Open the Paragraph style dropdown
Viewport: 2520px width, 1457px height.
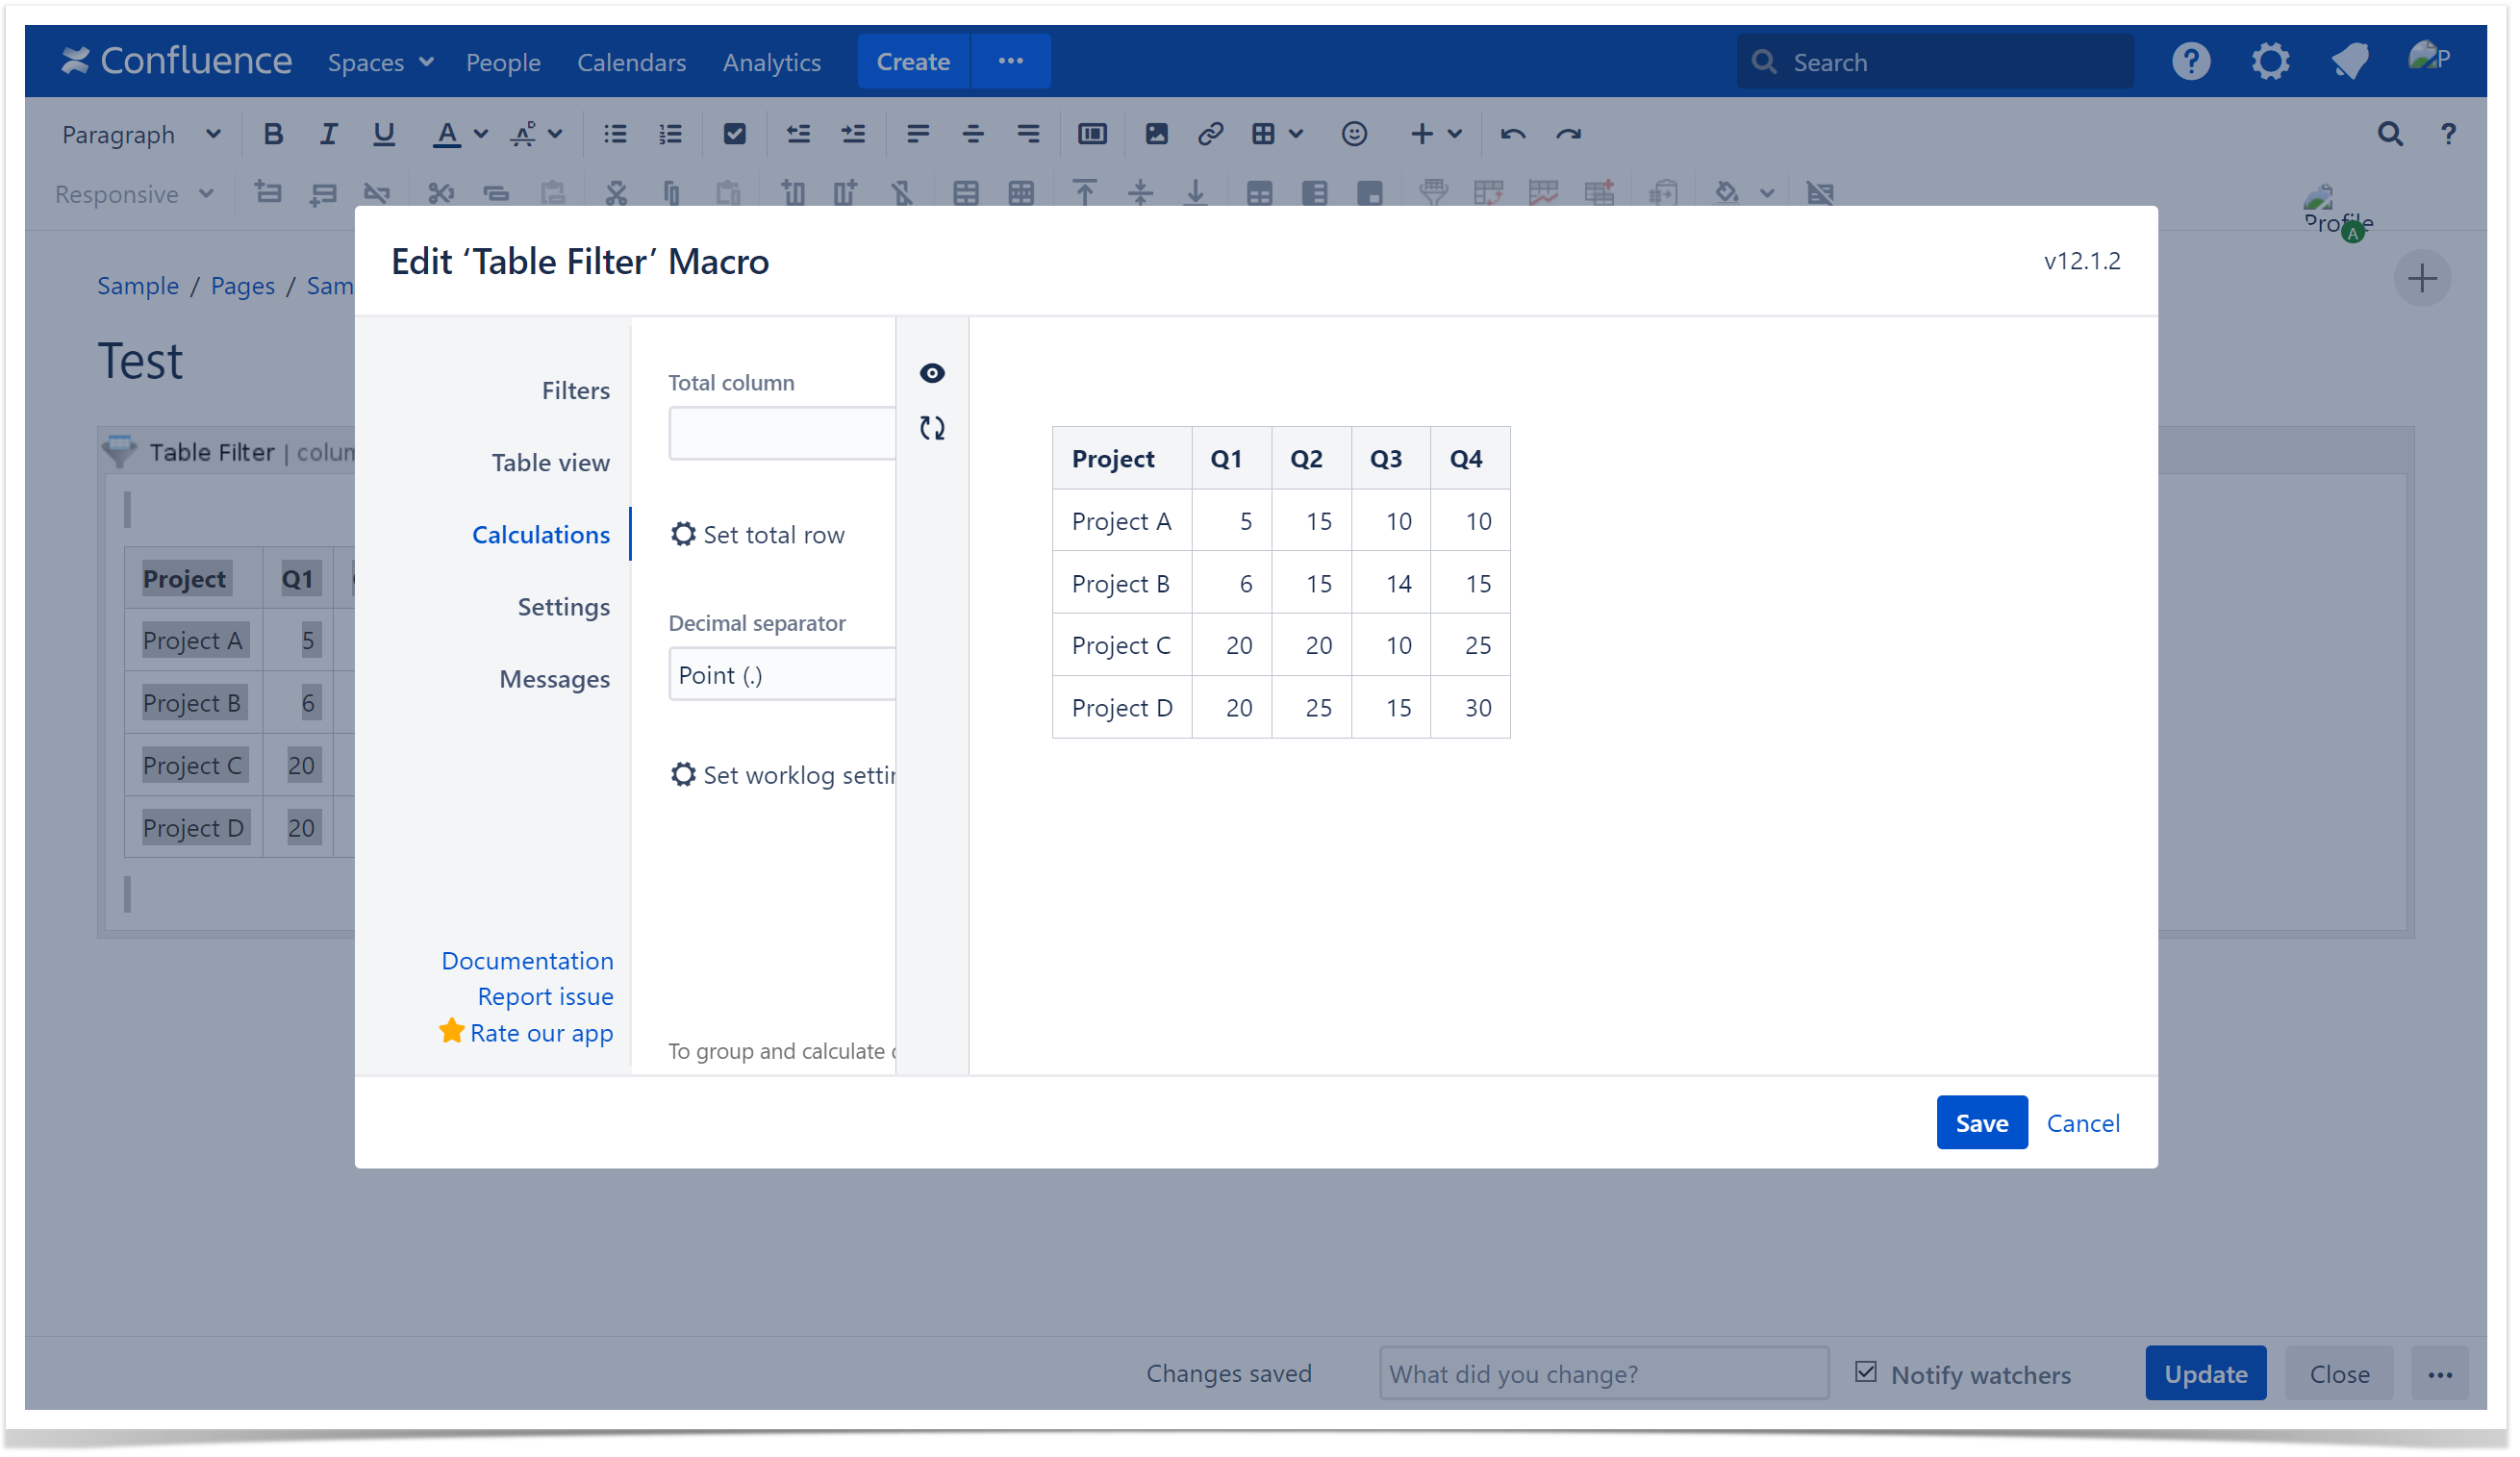140,134
